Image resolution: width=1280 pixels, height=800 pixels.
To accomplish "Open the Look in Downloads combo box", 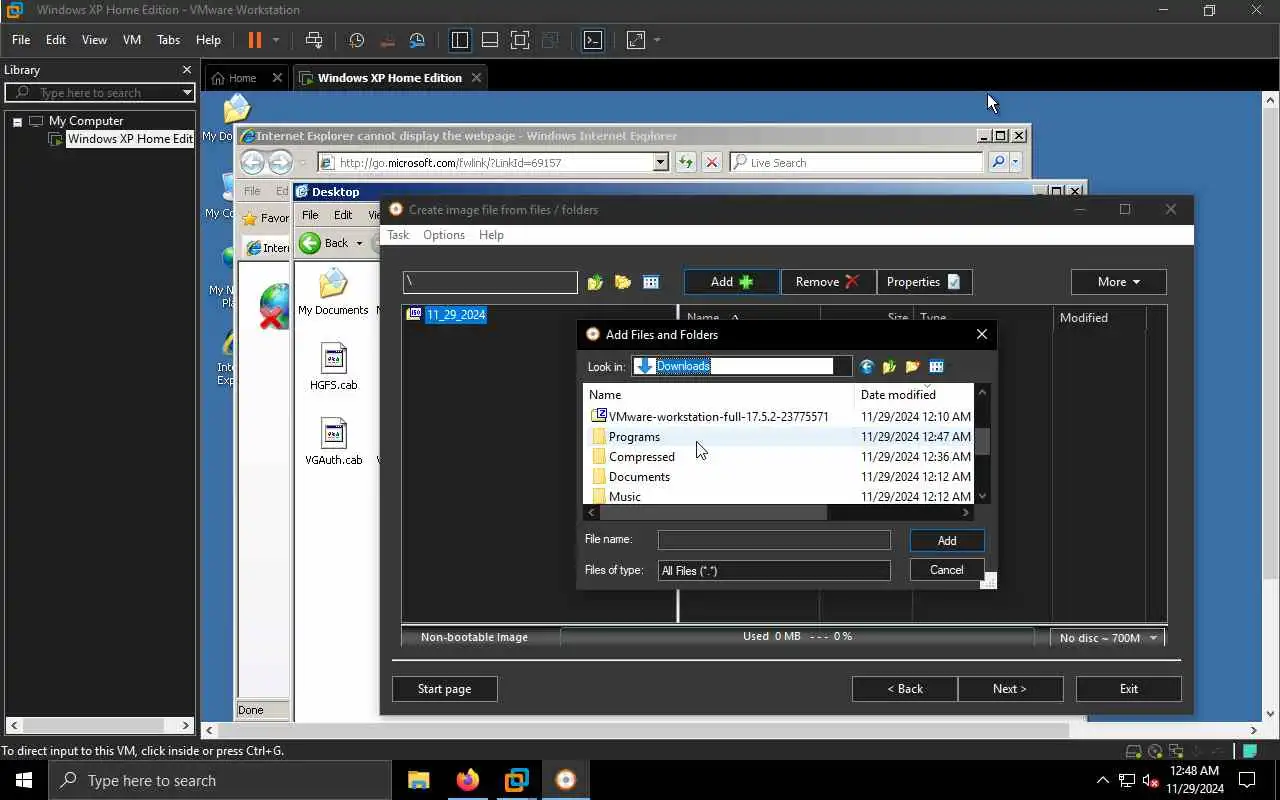I will (x=742, y=366).
